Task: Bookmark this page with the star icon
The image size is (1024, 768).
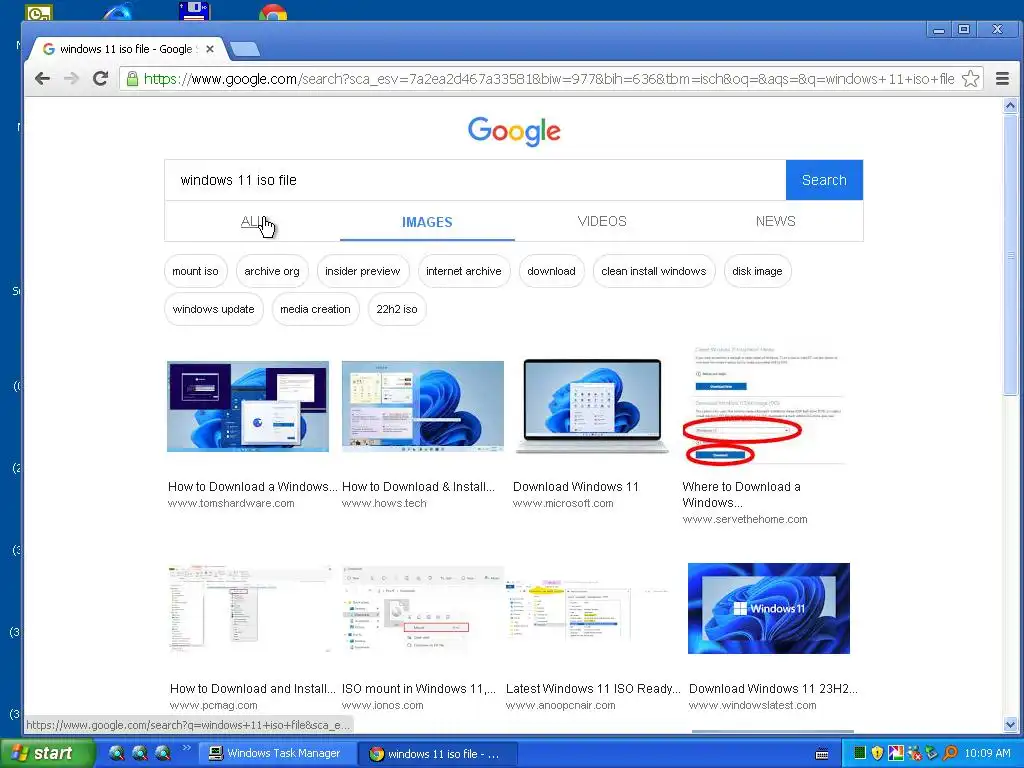Action: click(970, 79)
